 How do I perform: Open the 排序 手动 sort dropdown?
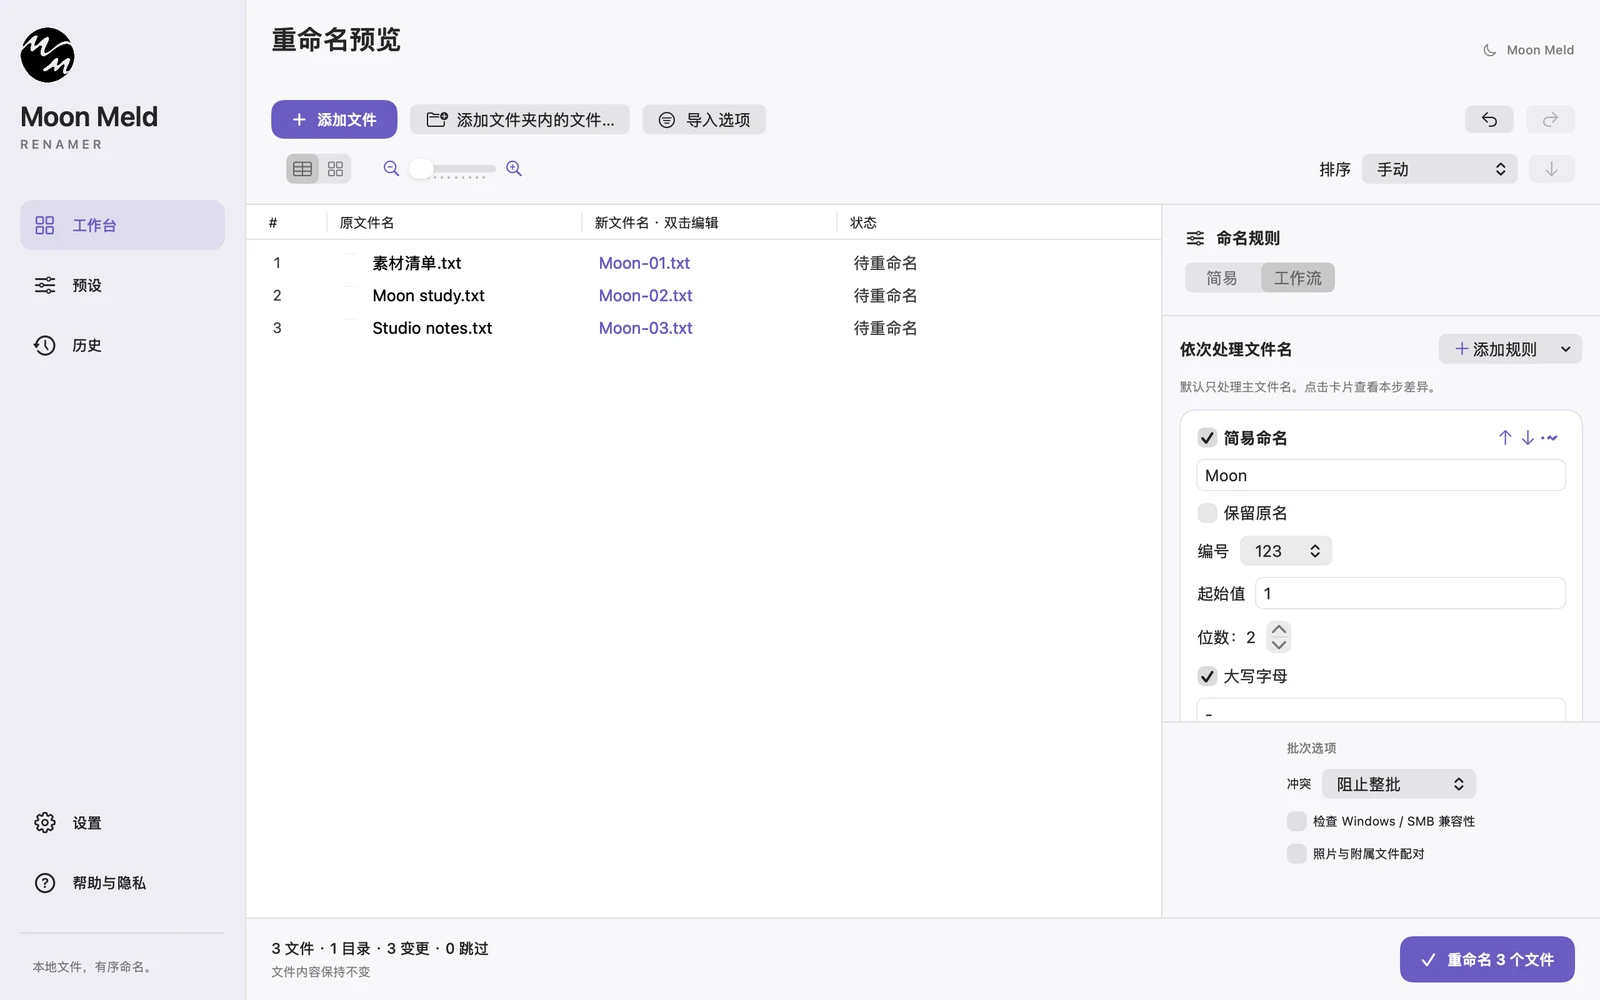1440,169
